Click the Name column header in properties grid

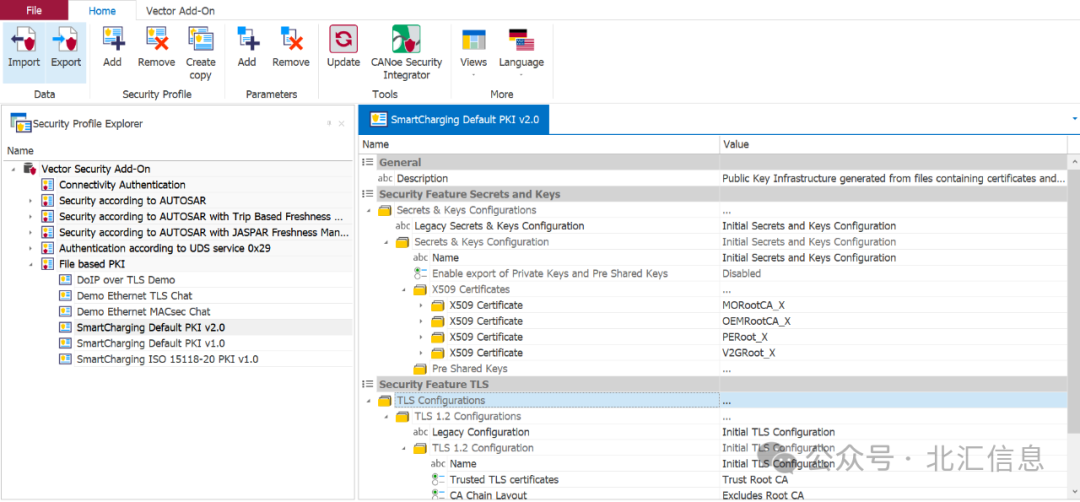point(539,145)
